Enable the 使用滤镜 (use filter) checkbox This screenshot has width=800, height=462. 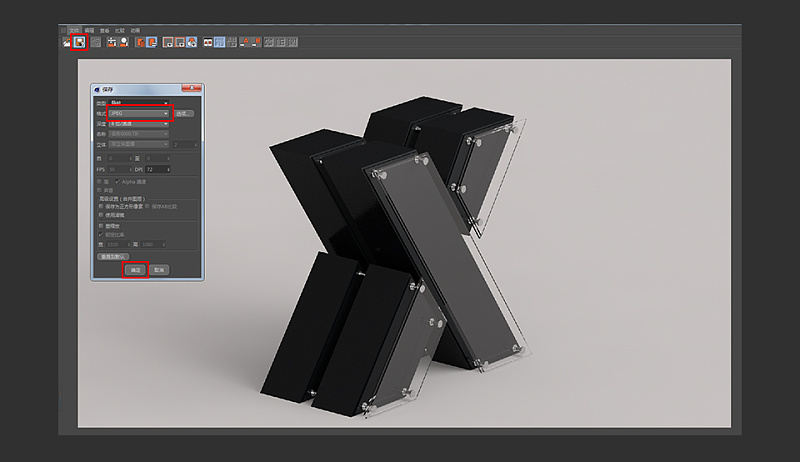click(x=99, y=213)
